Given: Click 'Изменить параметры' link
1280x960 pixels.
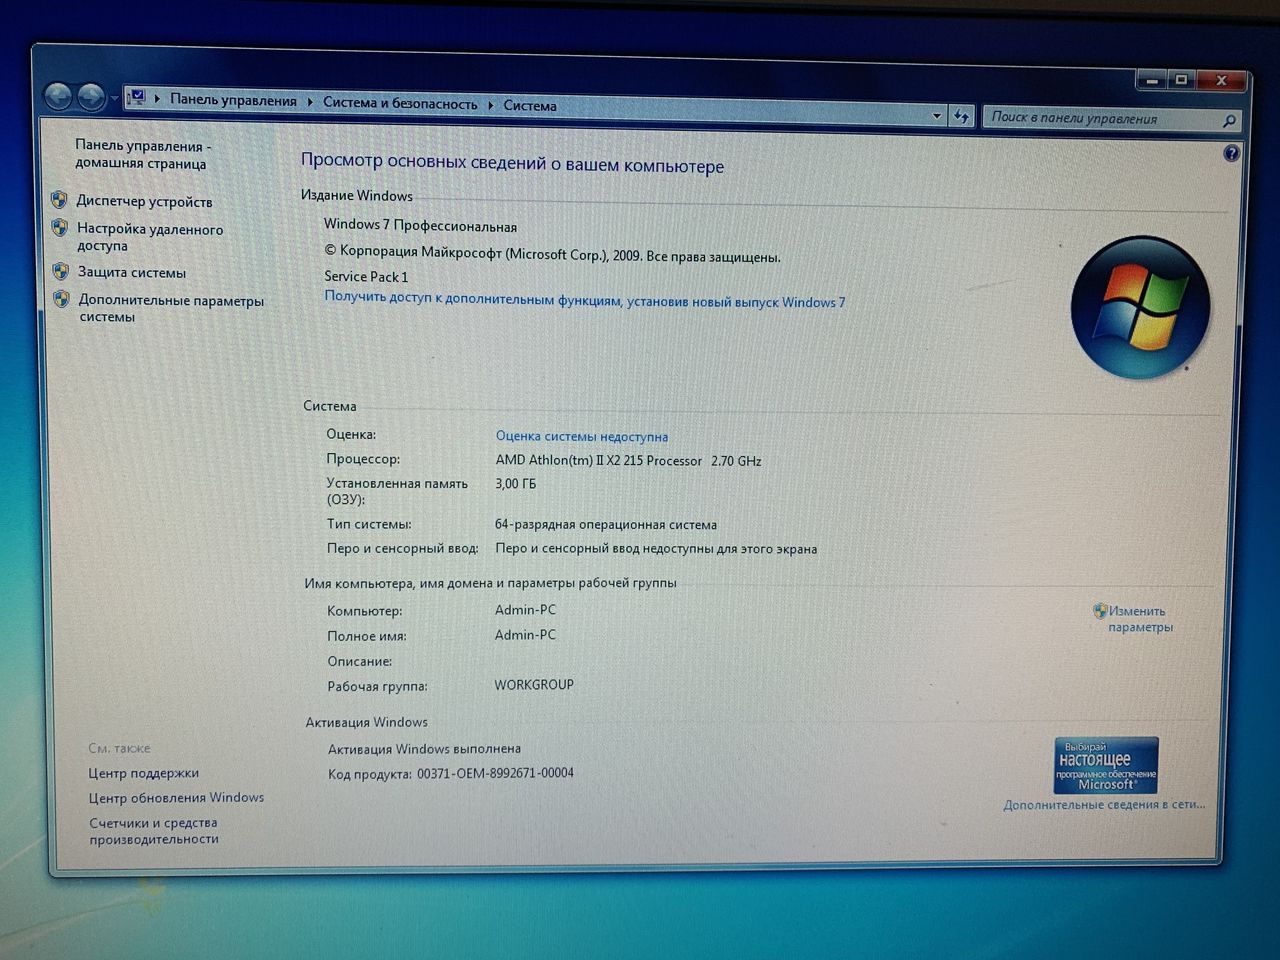Looking at the screenshot, I should pos(1140,619).
